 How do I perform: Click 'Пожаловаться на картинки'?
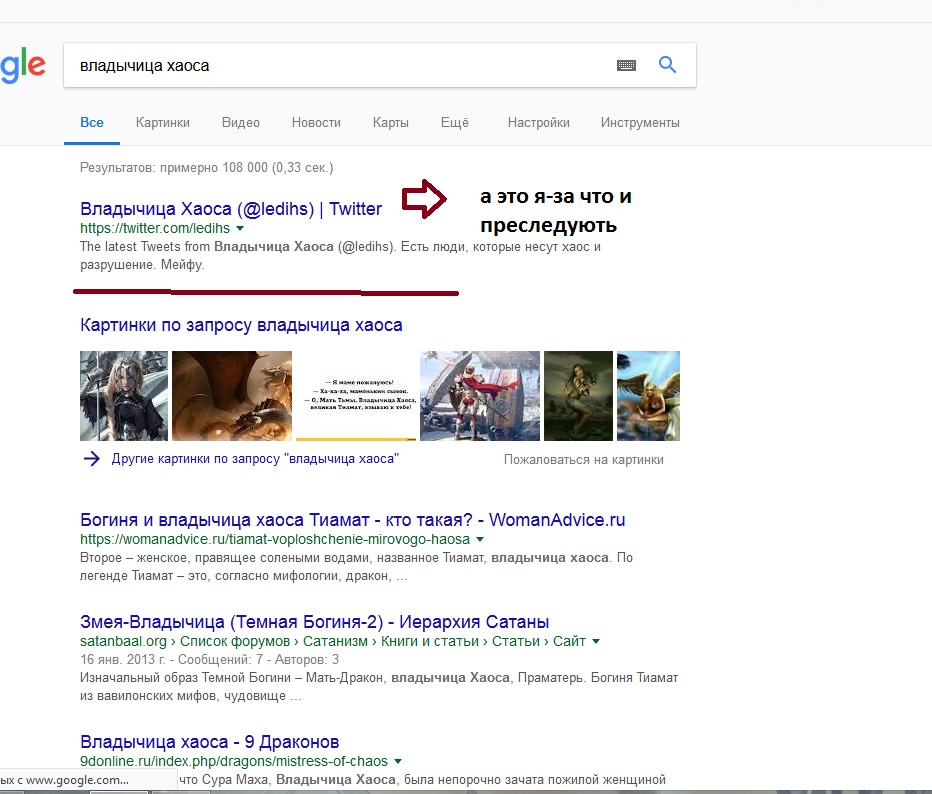click(584, 459)
